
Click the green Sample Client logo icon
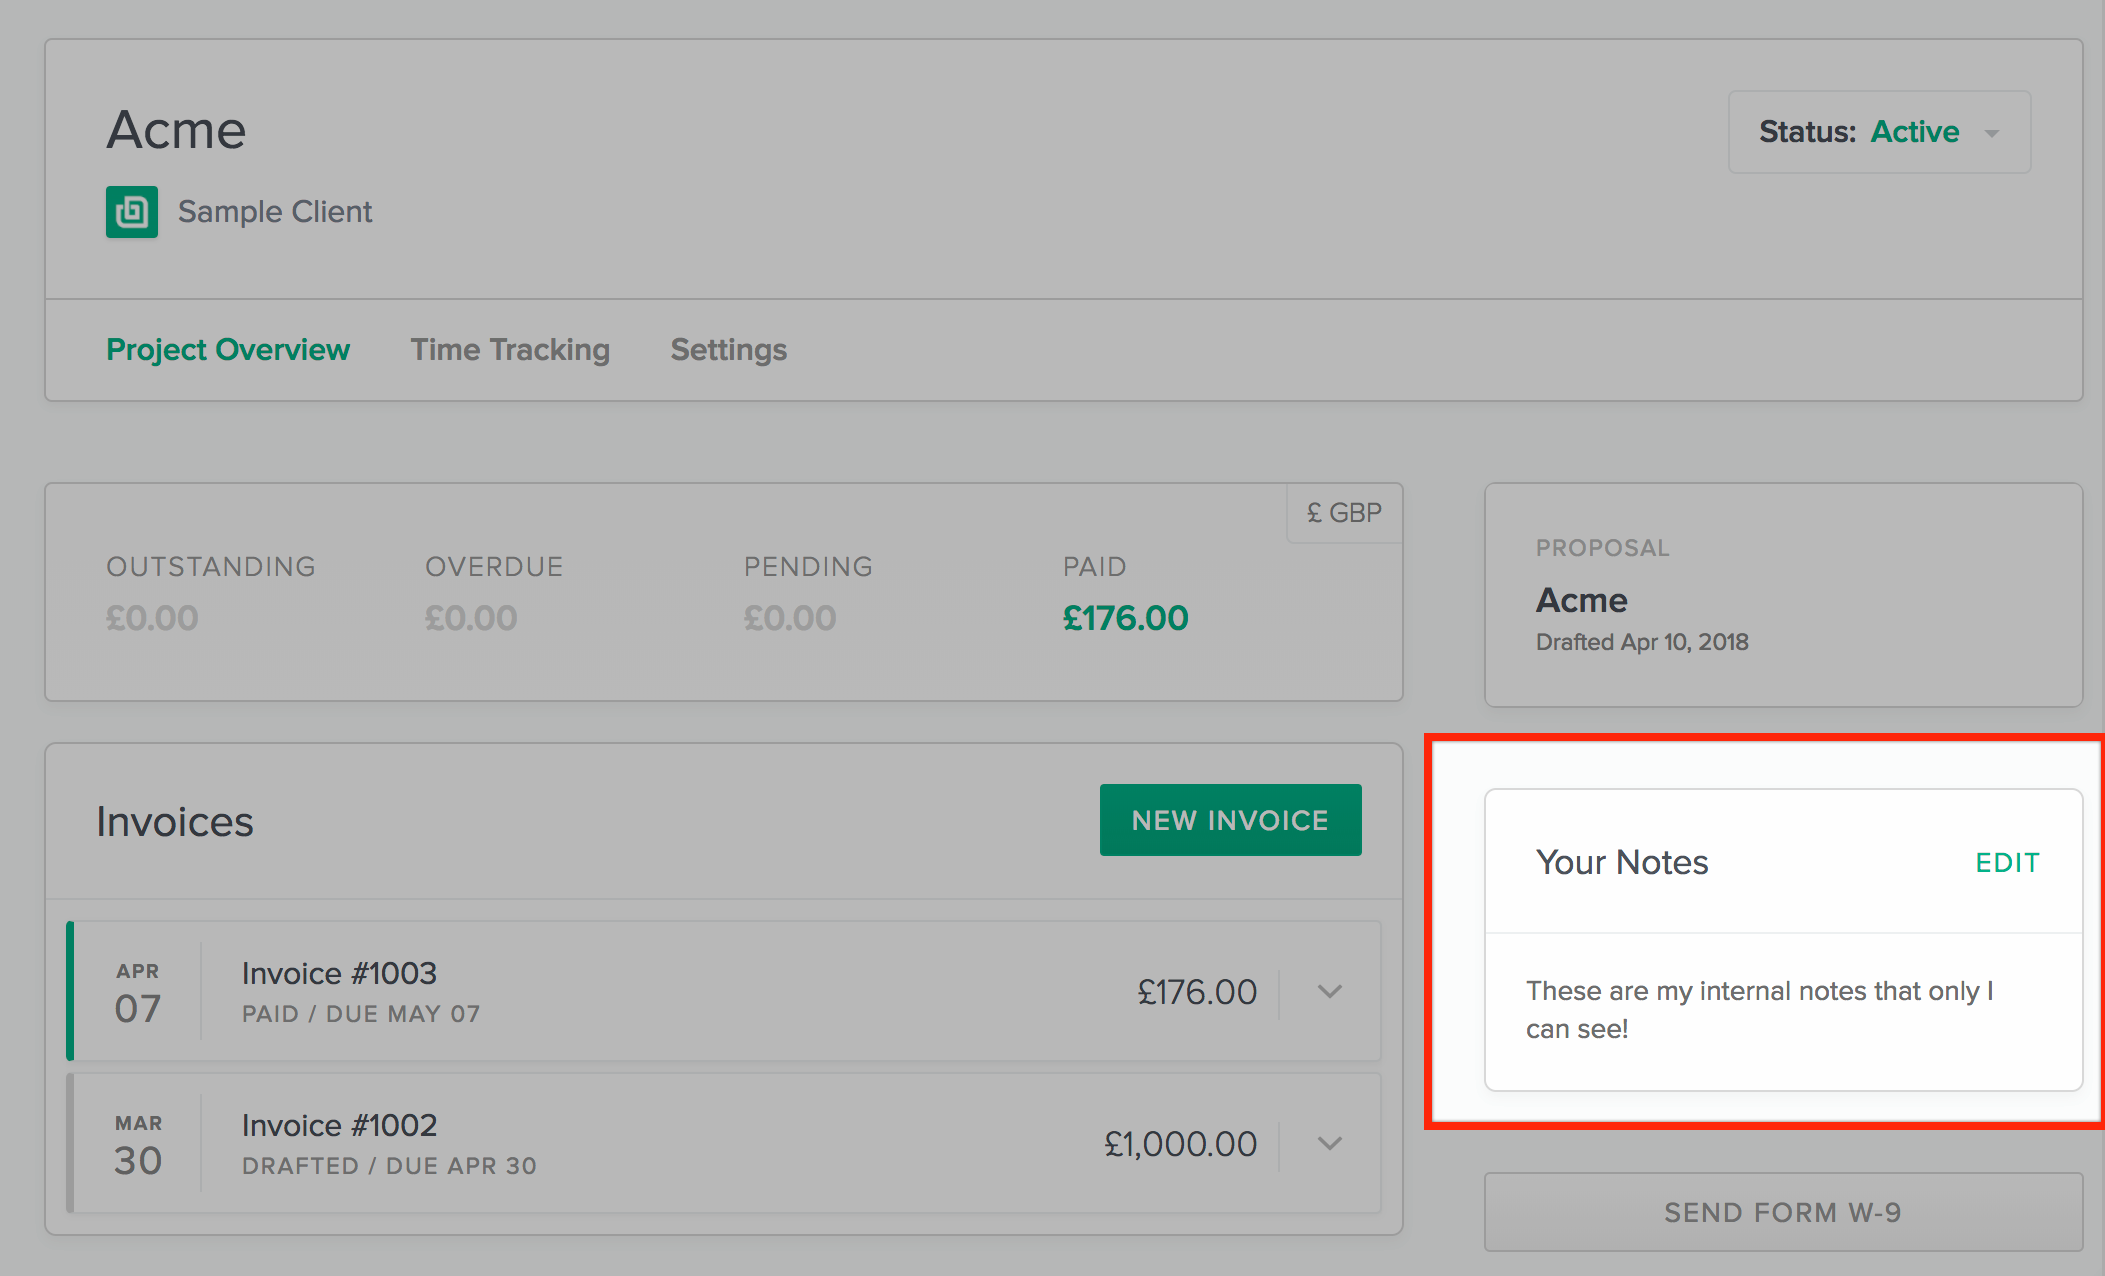[x=132, y=212]
